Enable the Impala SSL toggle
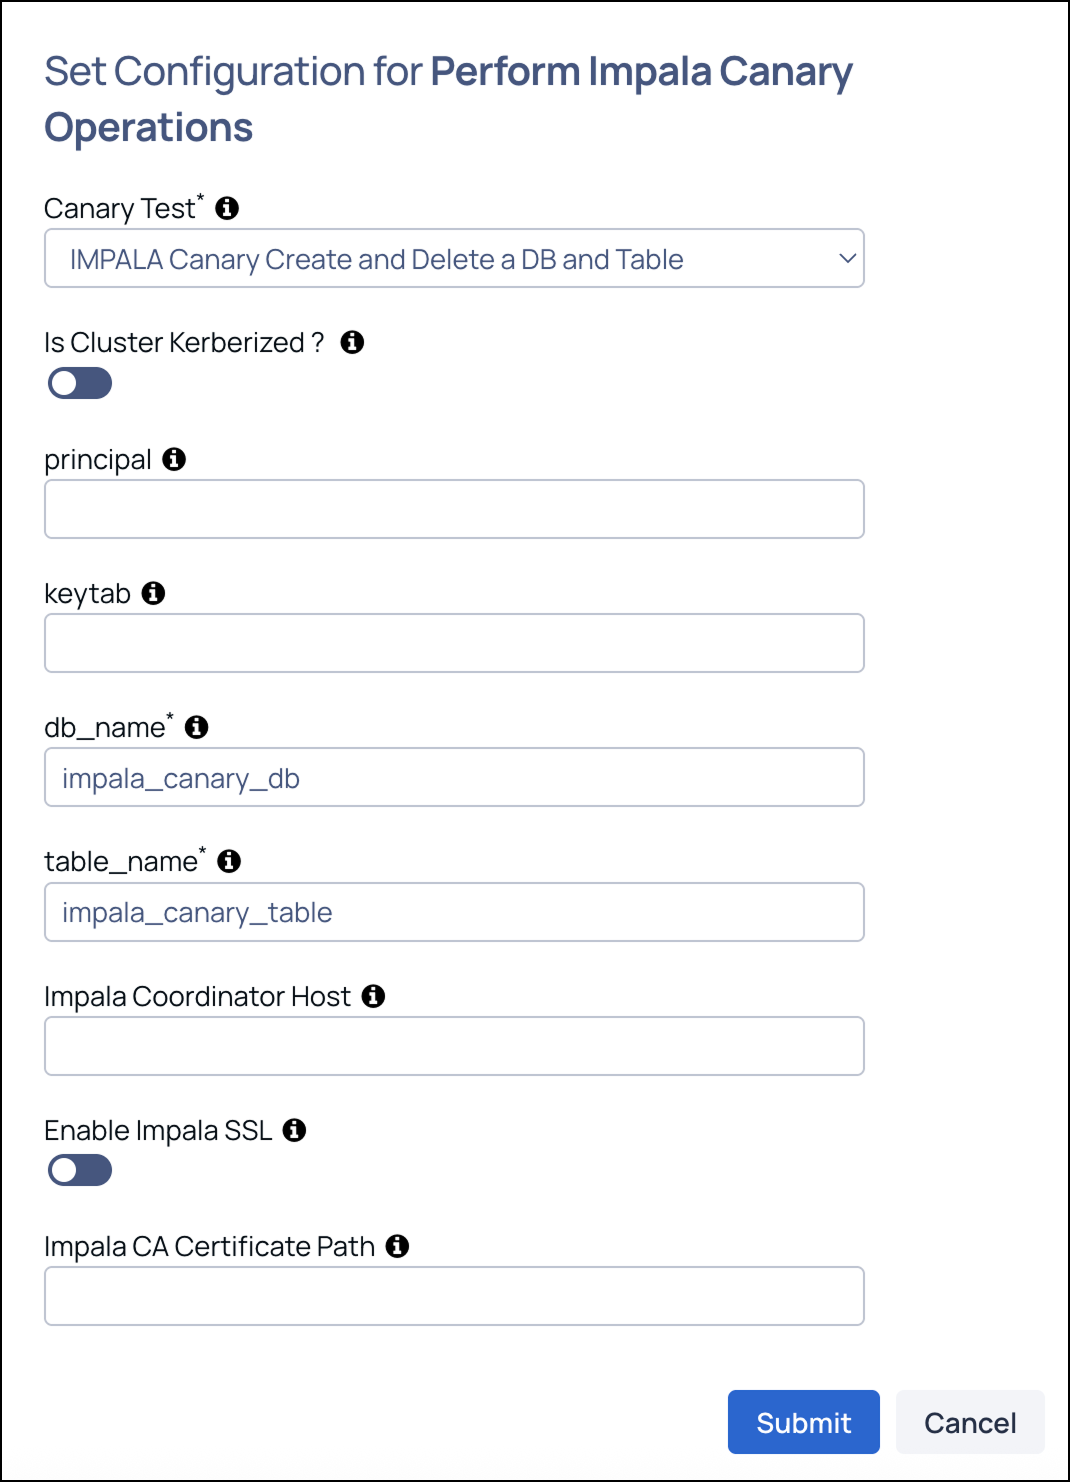 click(80, 1170)
